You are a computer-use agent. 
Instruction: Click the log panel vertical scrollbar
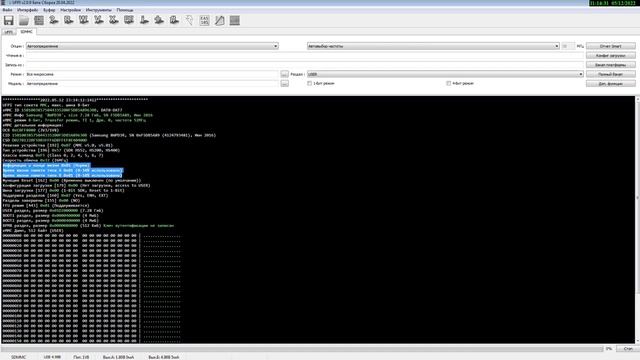638,220
